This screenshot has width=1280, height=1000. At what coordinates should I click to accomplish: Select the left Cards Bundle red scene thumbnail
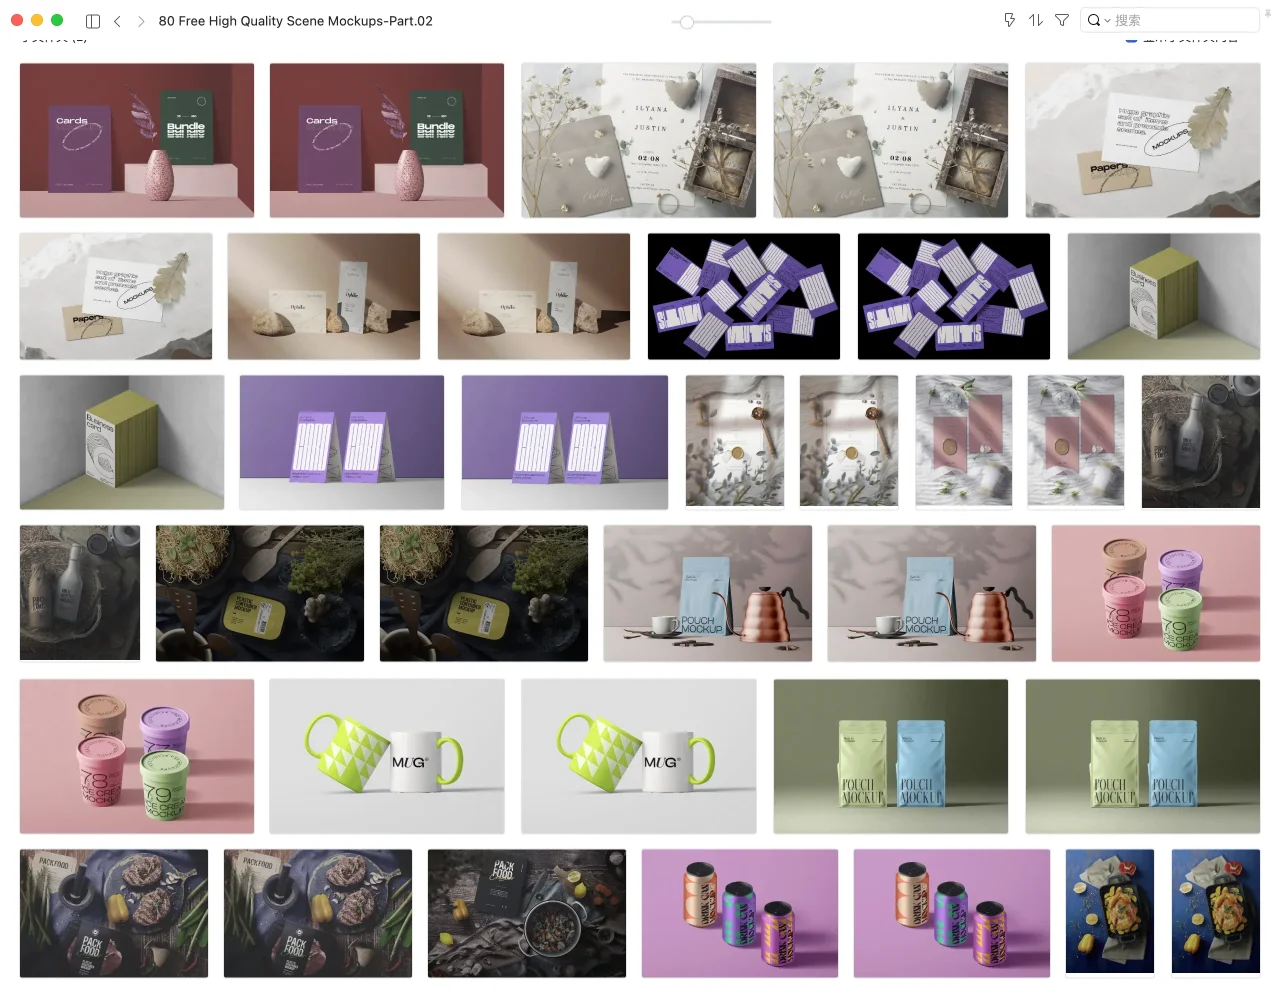[x=137, y=140]
